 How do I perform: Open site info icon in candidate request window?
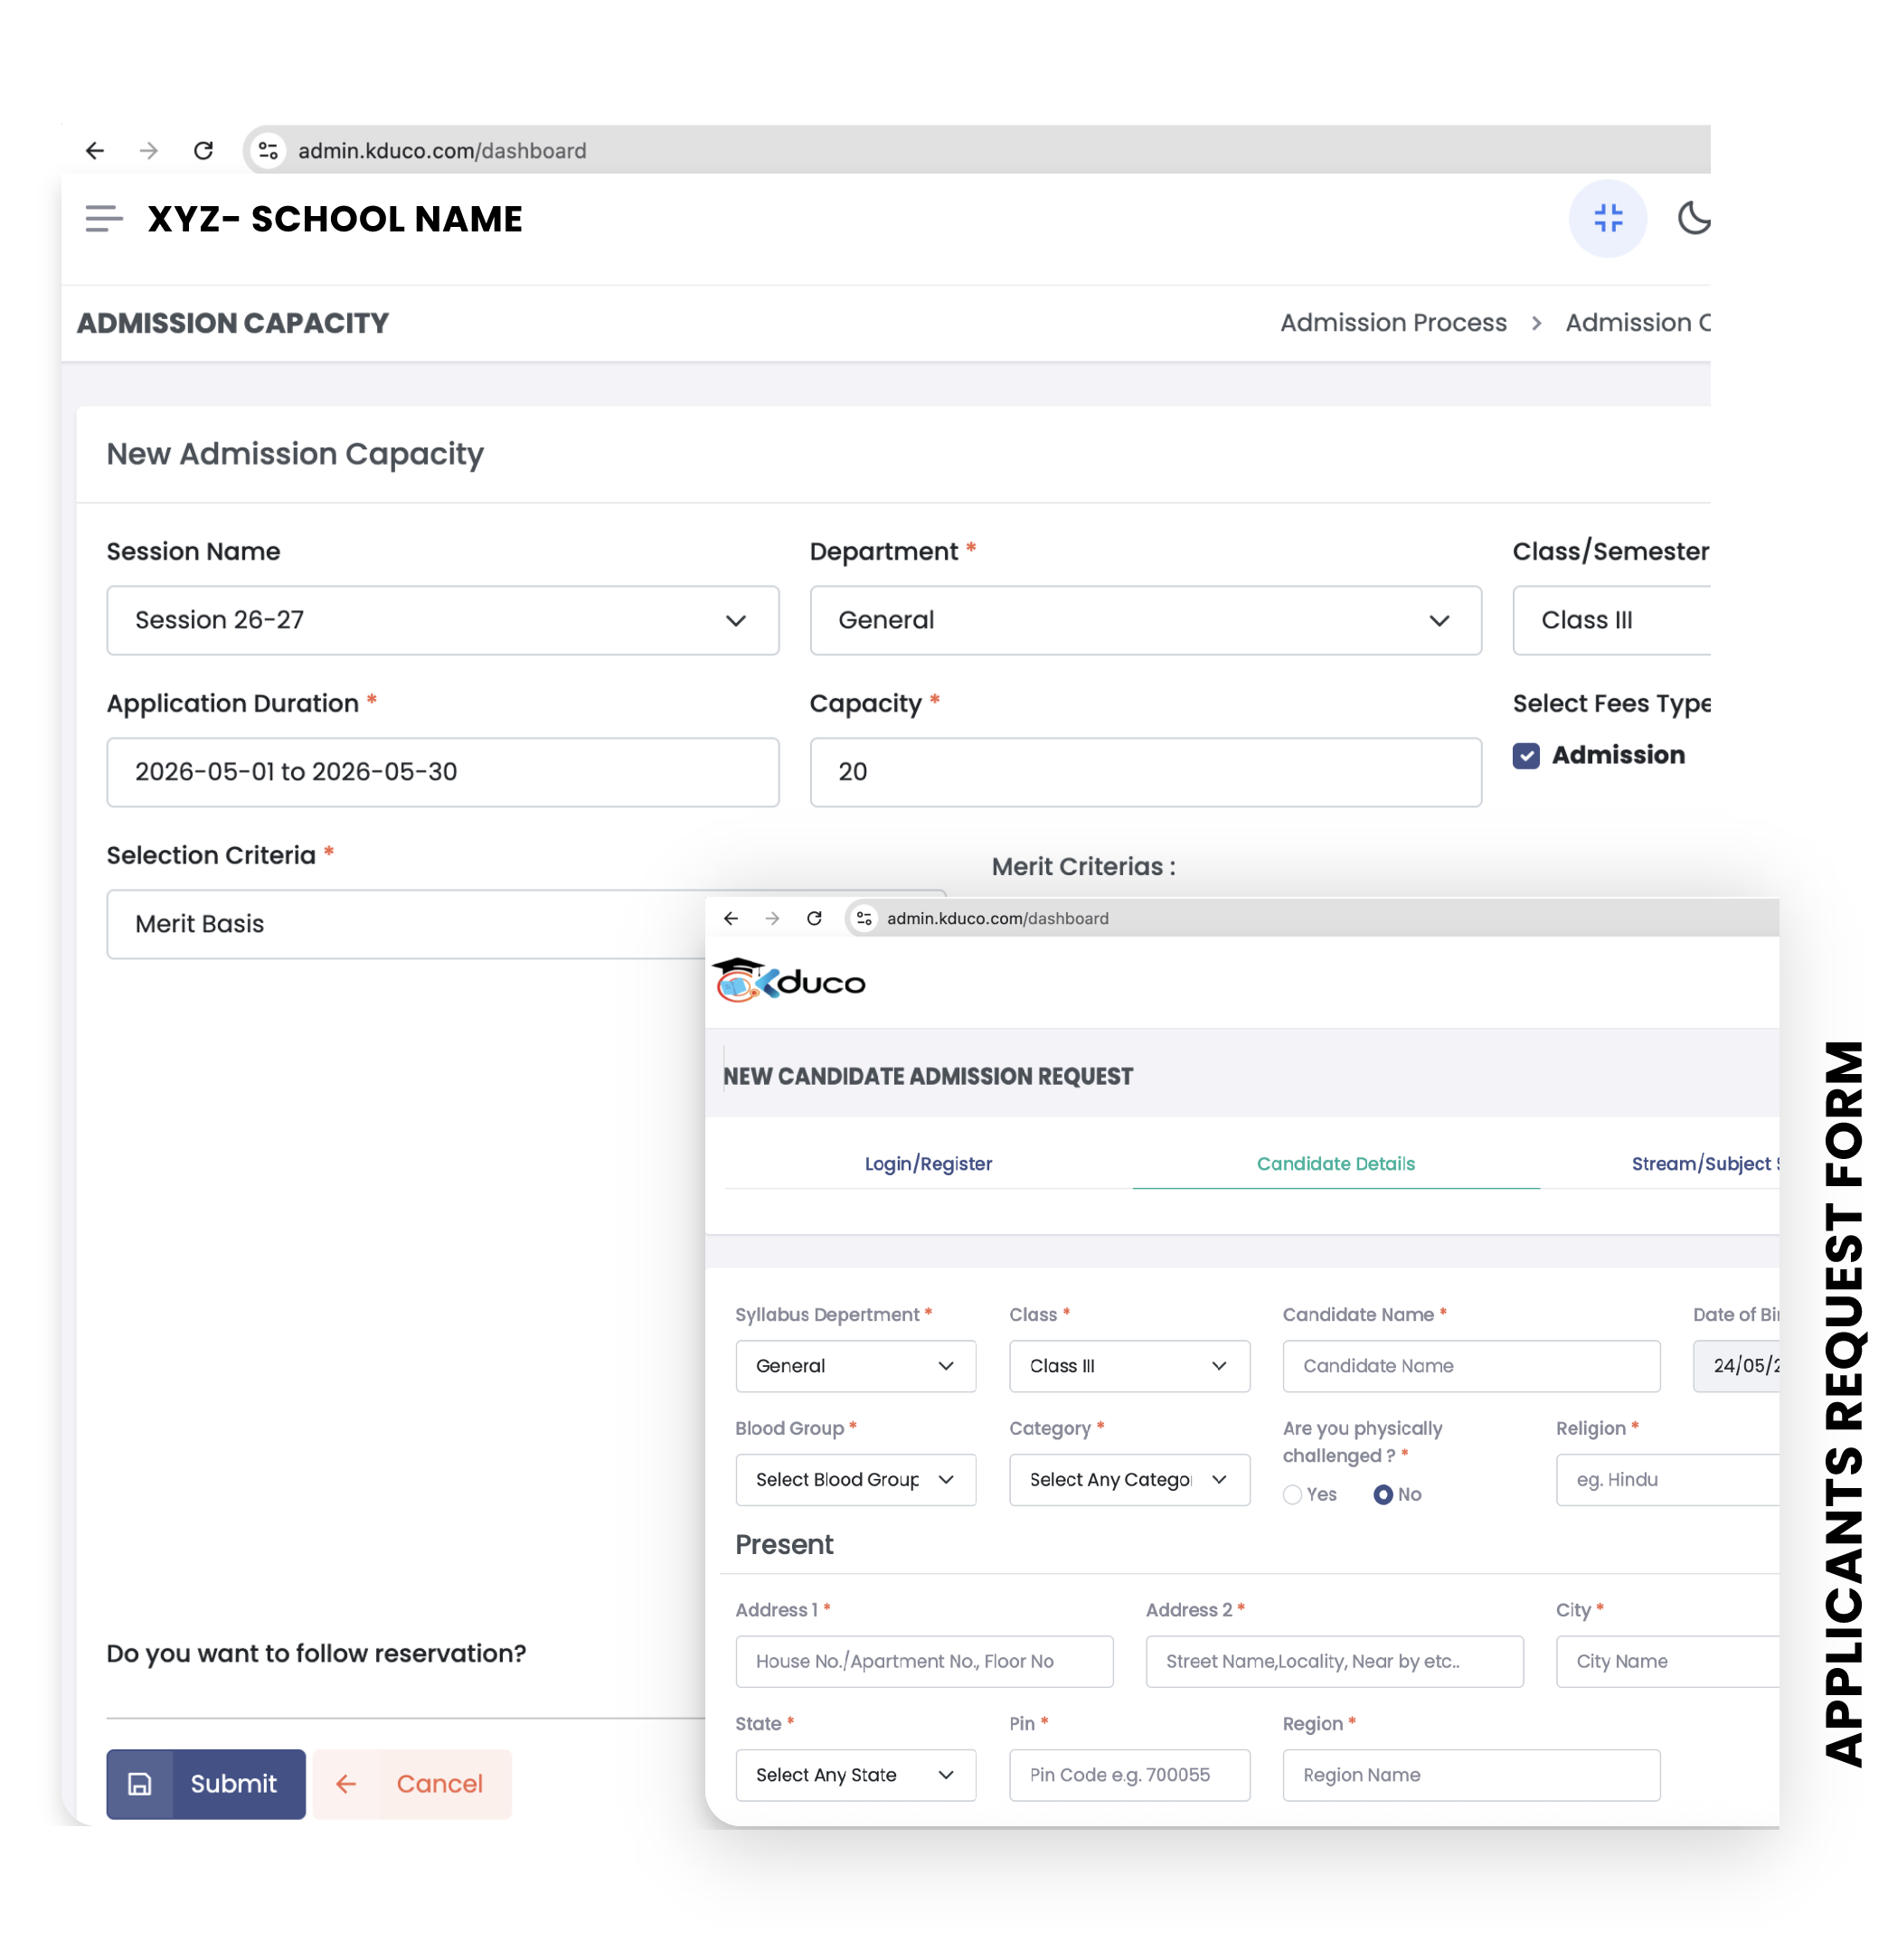pyautogui.click(x=864, y=918)
